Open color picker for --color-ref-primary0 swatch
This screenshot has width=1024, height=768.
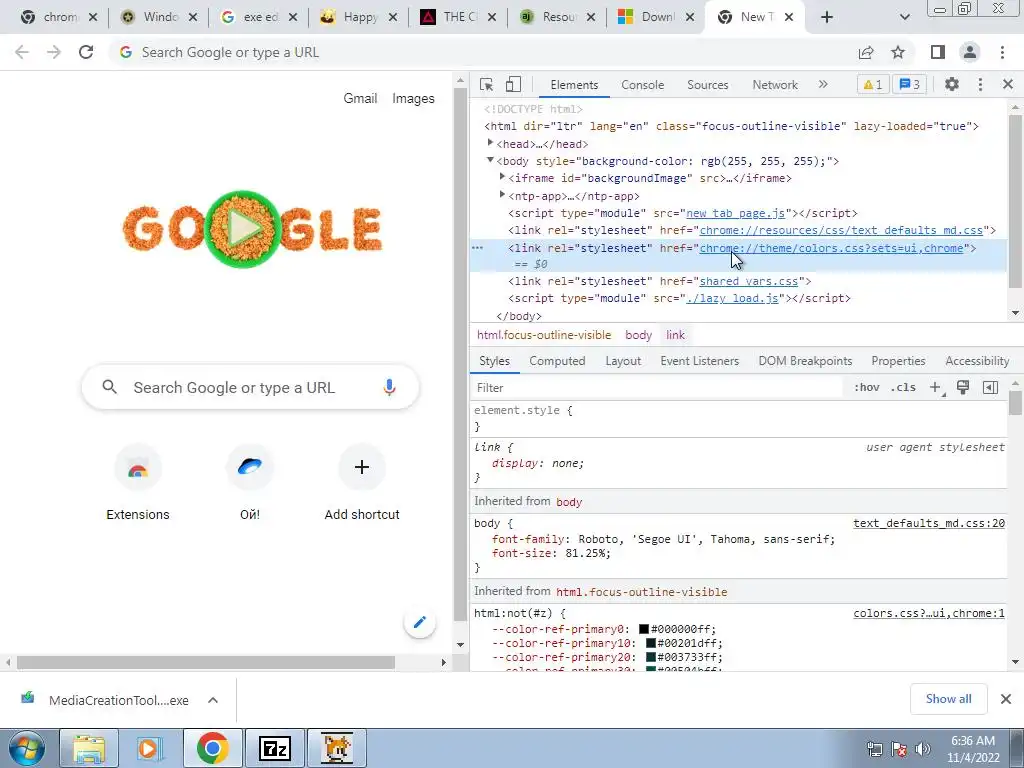[643, 629]
